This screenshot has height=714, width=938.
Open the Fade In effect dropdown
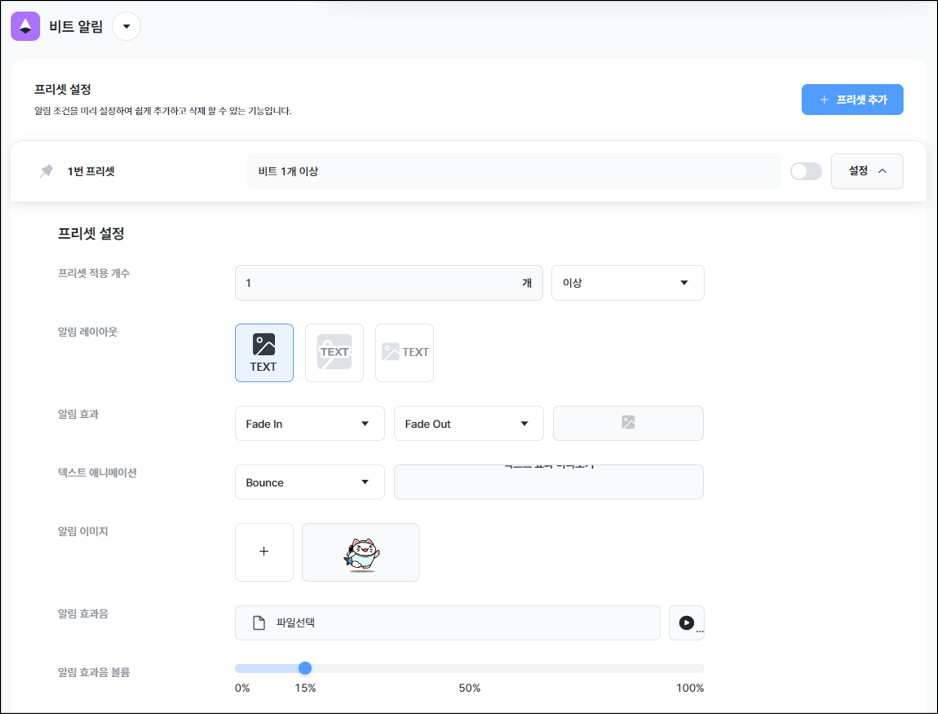(x=309, y=423)
